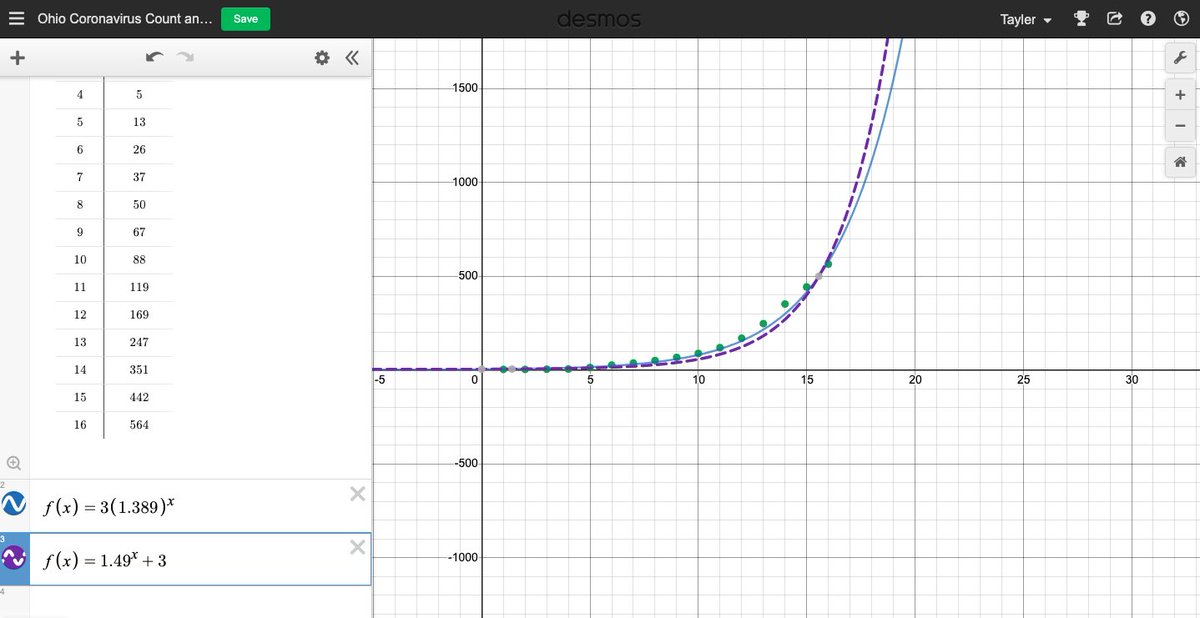
Task: Select table cell with value 442
Action: 139,397
